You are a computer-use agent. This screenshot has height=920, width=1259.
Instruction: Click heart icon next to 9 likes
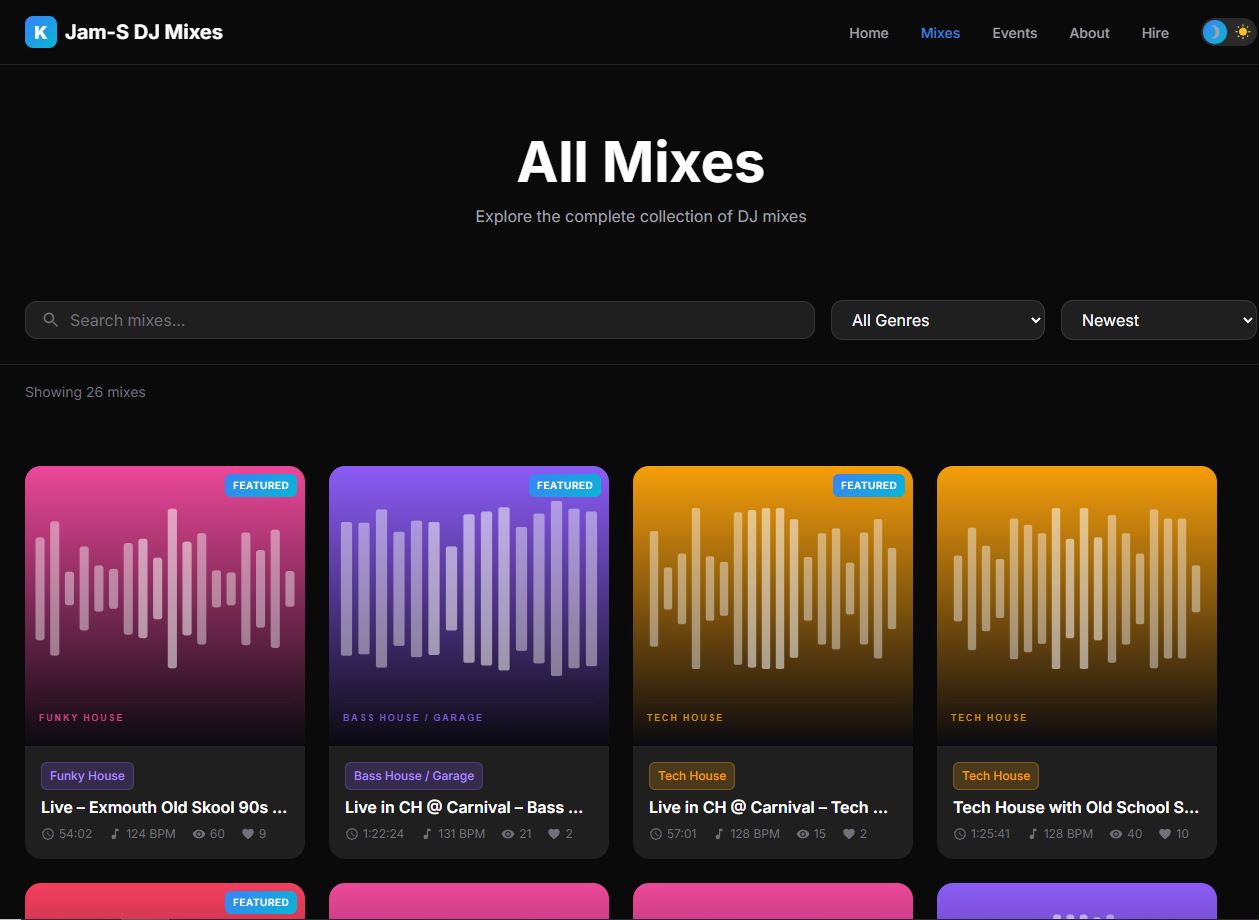pos(248,834)
